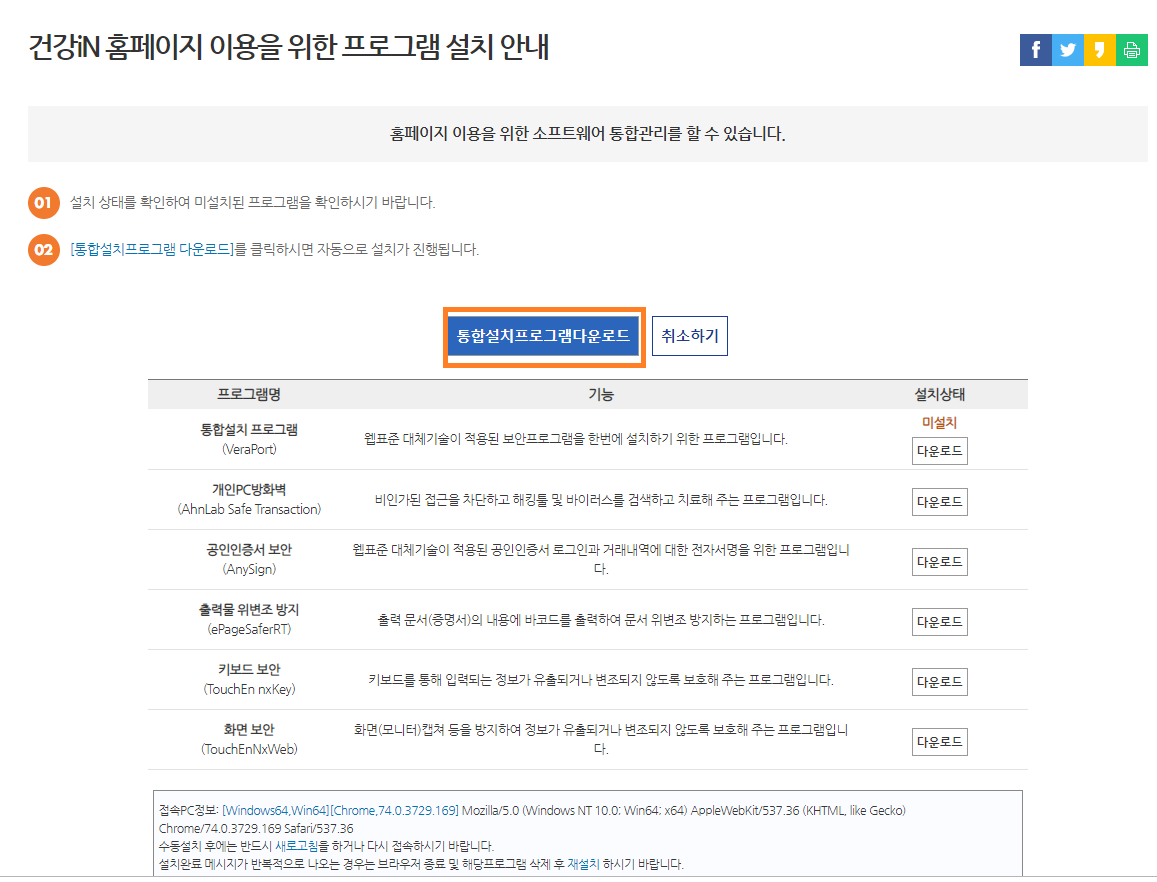The height and width of the screenshot is (882, 1157).
Task: Print the page with the printer icon
Action: [1132, 50]
